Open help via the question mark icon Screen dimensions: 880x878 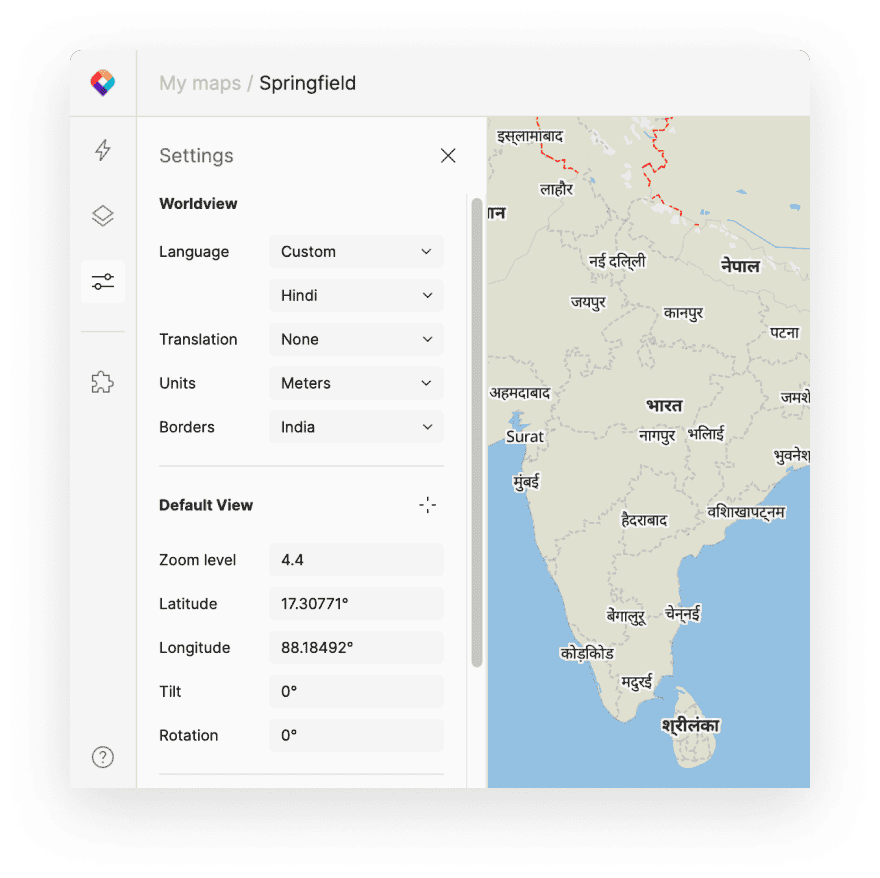point(102,757)
